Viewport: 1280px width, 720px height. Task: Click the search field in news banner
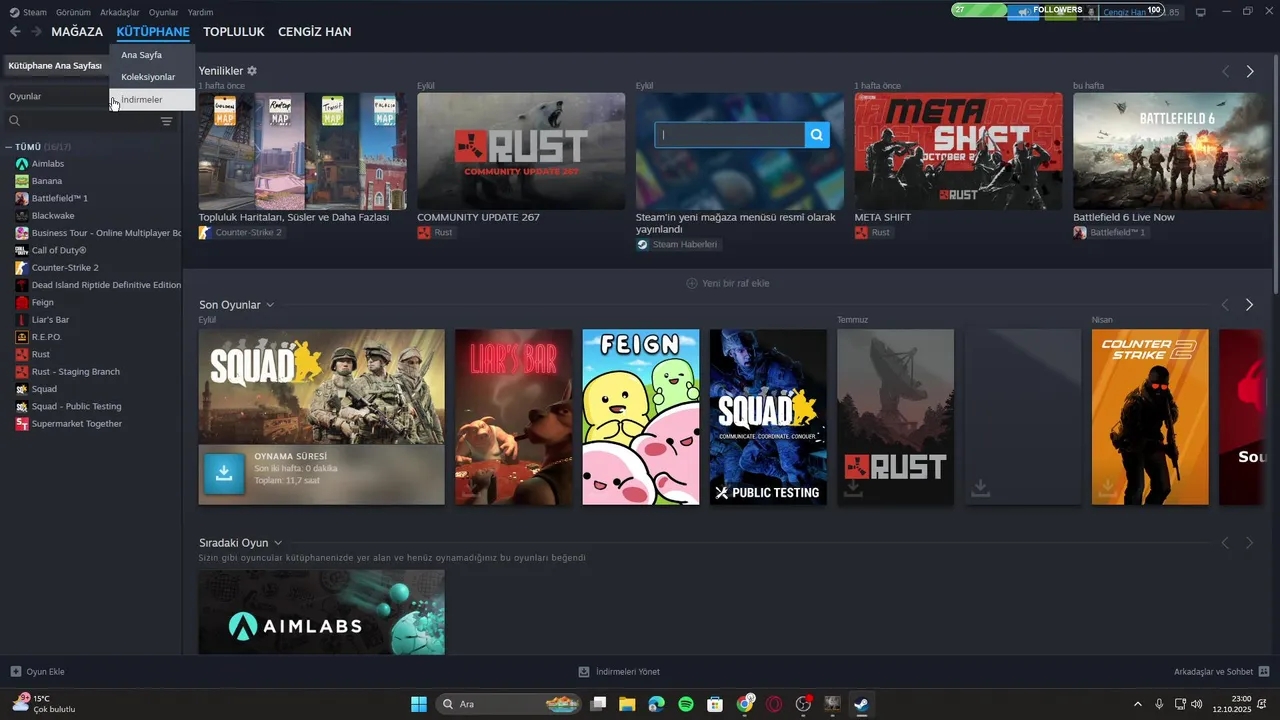pos(730,135)
